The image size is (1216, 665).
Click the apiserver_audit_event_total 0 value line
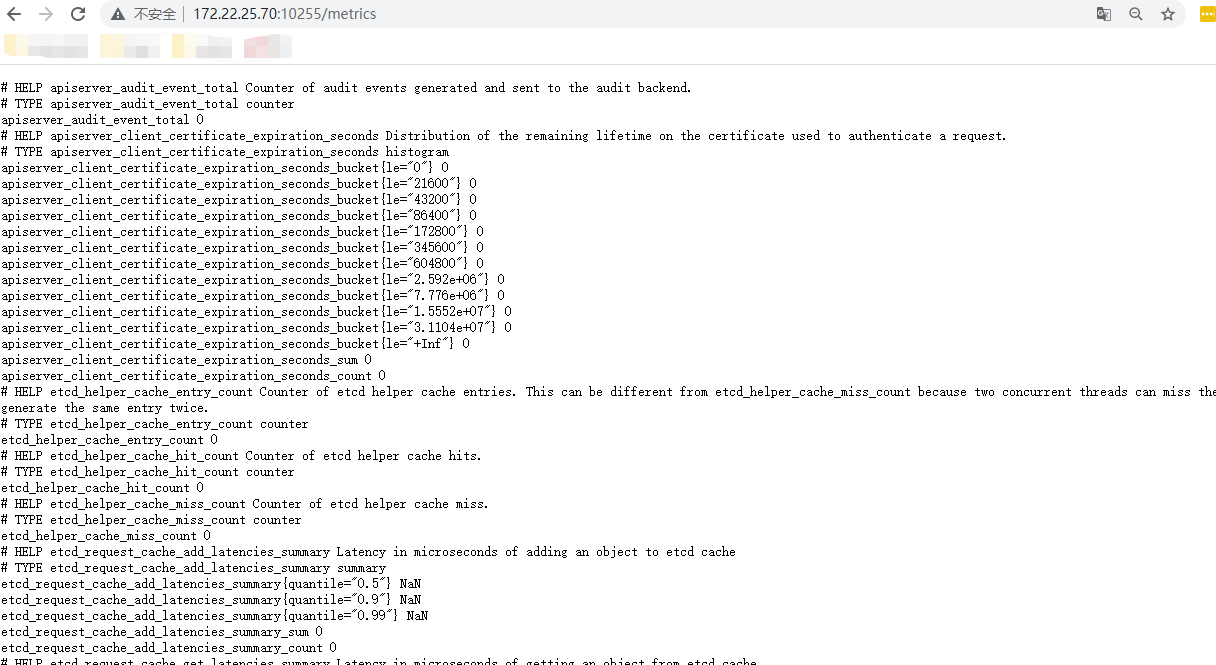pyautogui.click(x=102, y=120)
